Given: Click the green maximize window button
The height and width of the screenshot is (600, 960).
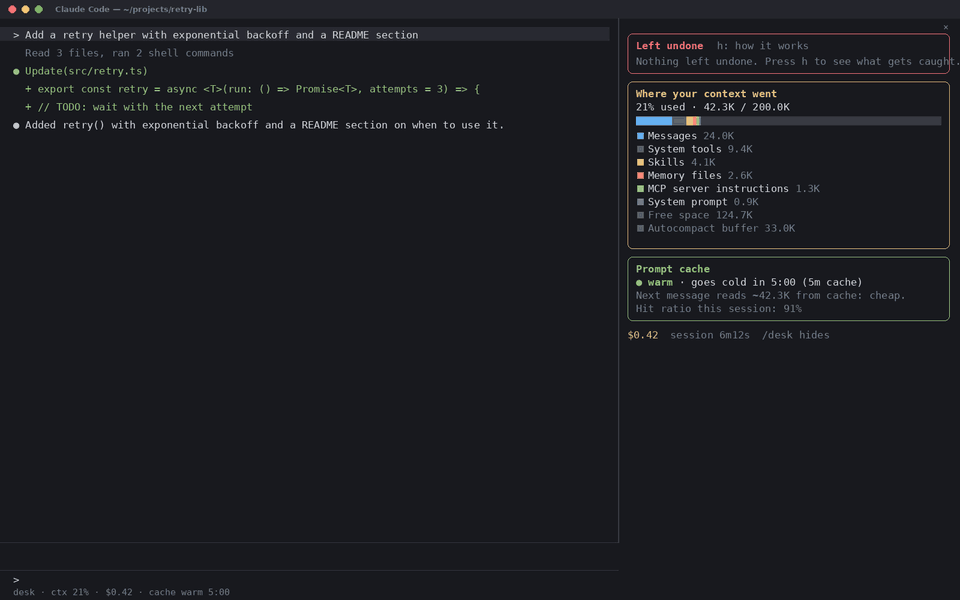Looking at the screenshot, I should 39,9.
